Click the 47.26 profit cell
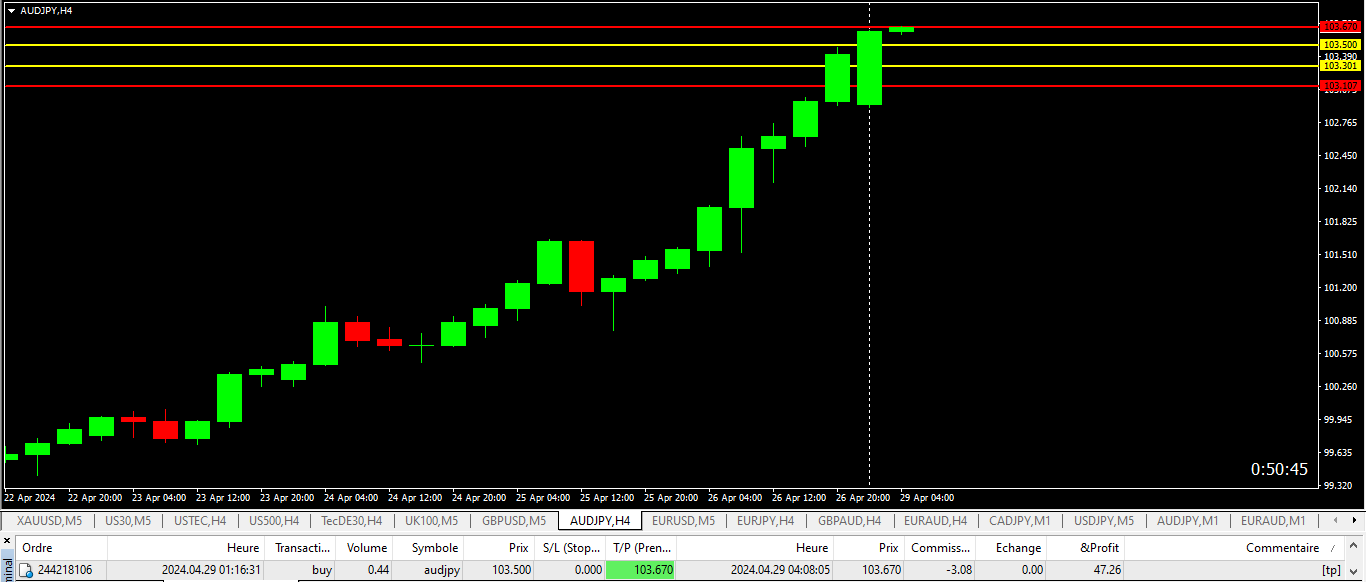 (1105, 570)
